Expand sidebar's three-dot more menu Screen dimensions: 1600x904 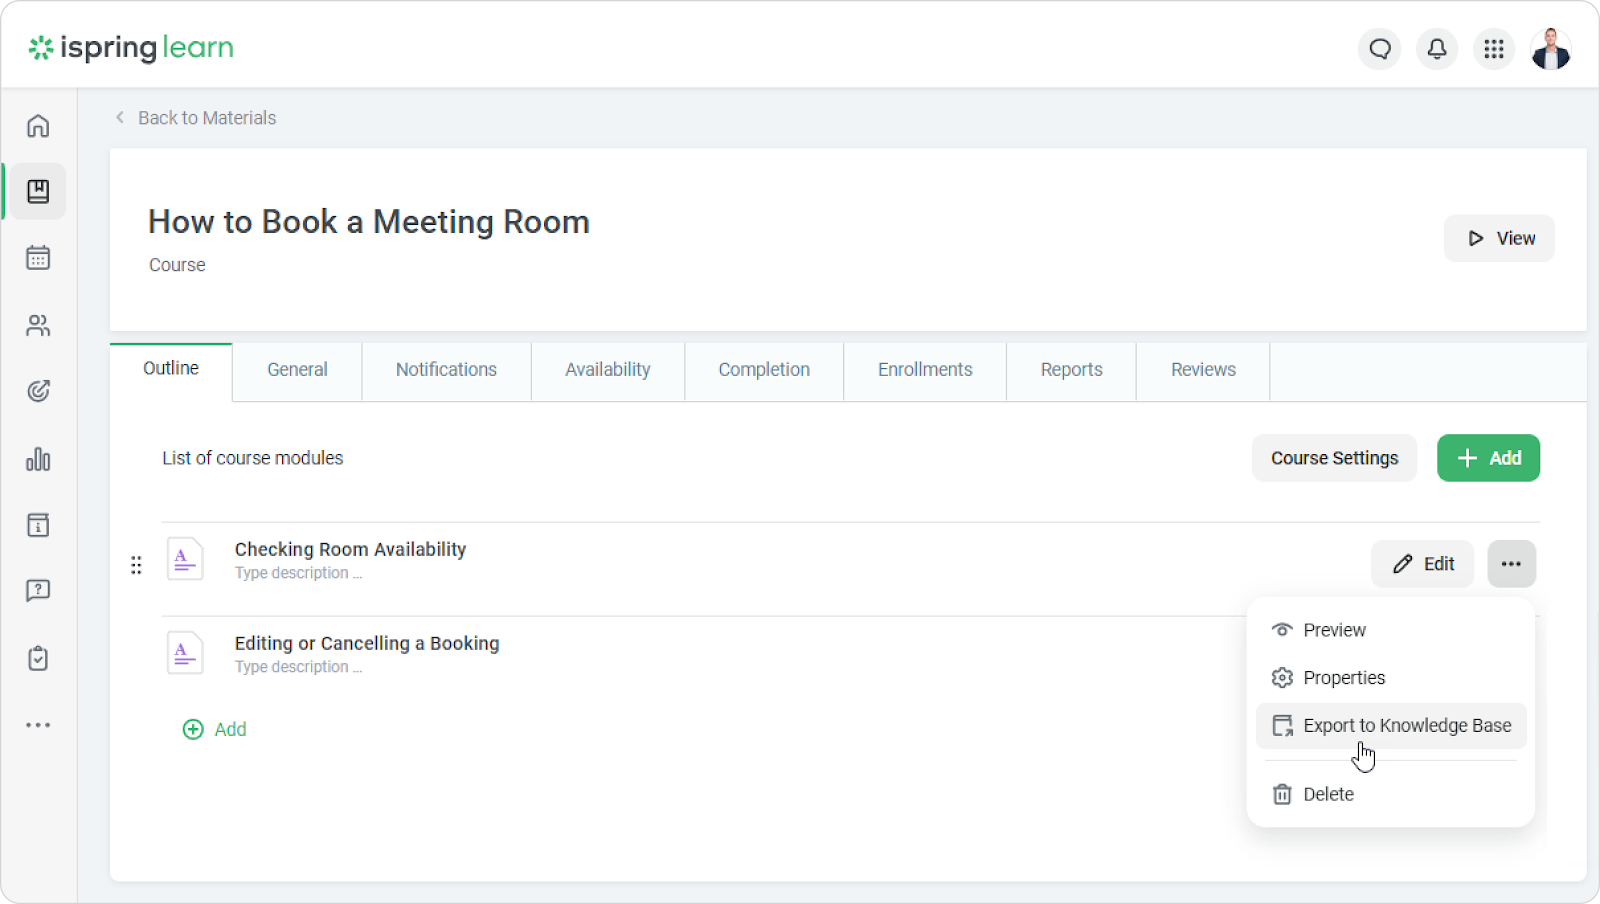click(38, 725)
